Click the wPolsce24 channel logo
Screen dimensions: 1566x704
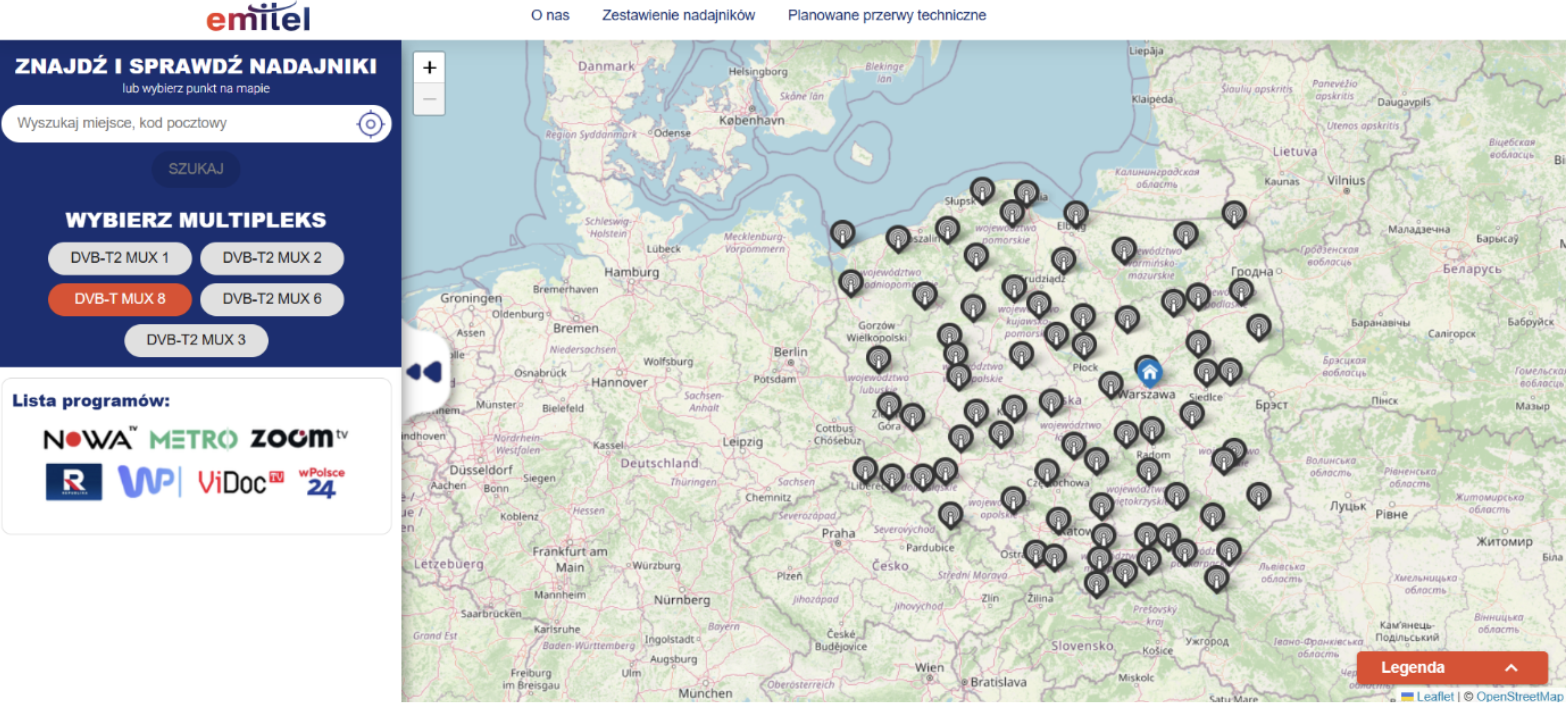coord(320,482)
